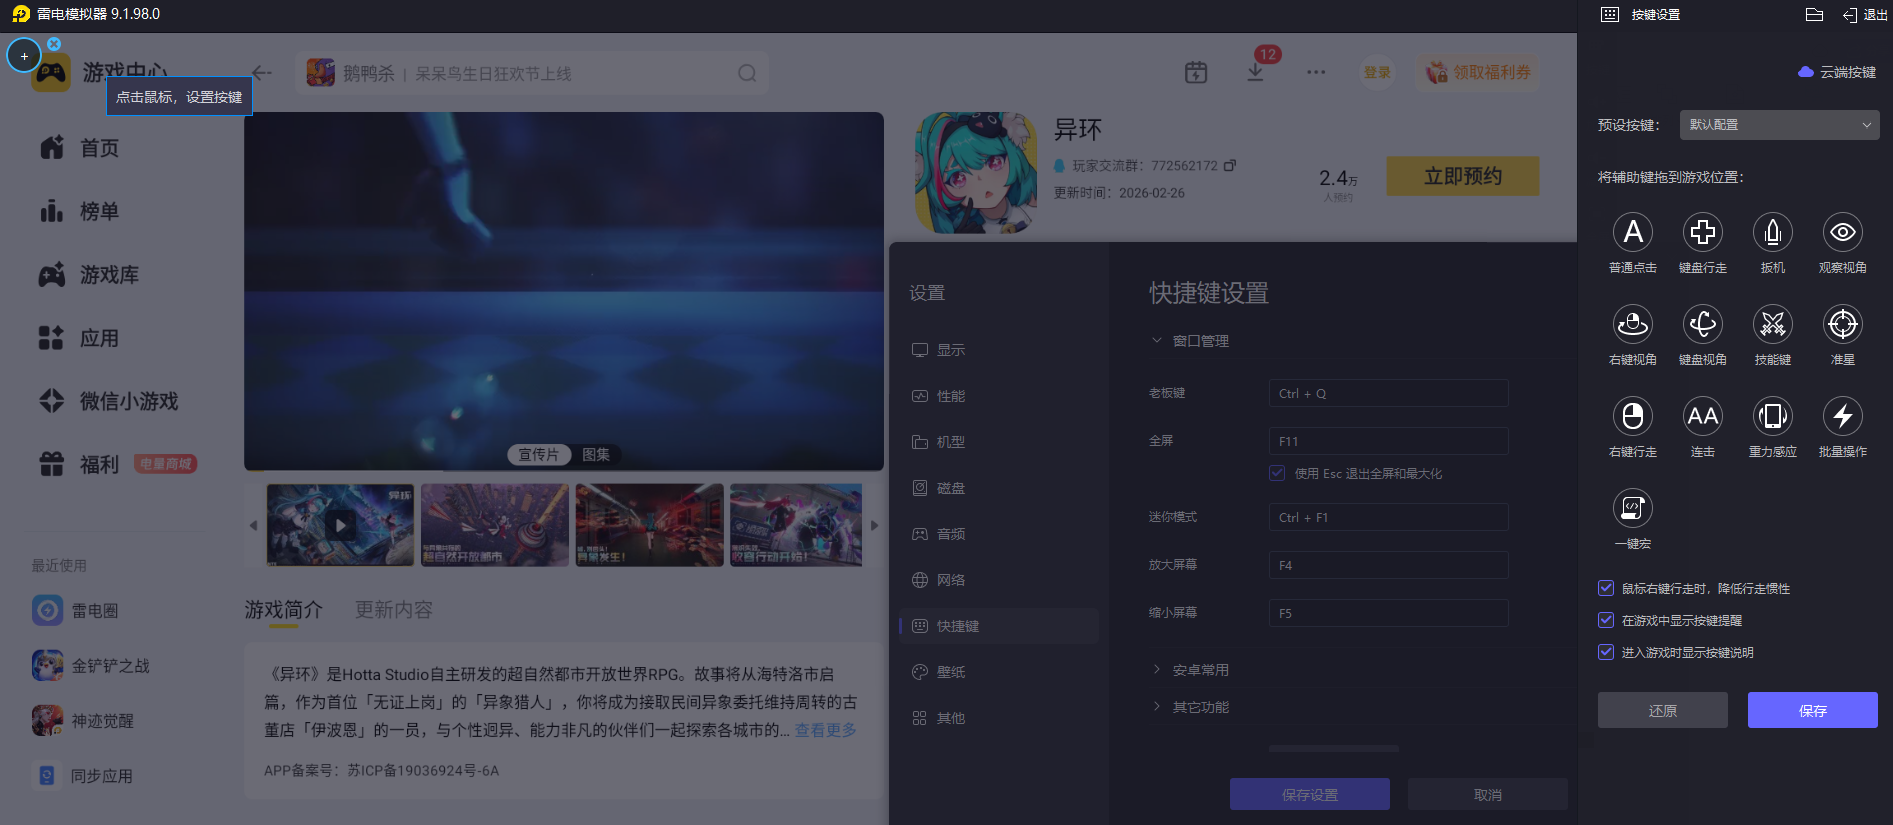Screen dimensions: 1893x825
Task: Switch to the 更新内容 tab
Action: [x=394, y=610]
